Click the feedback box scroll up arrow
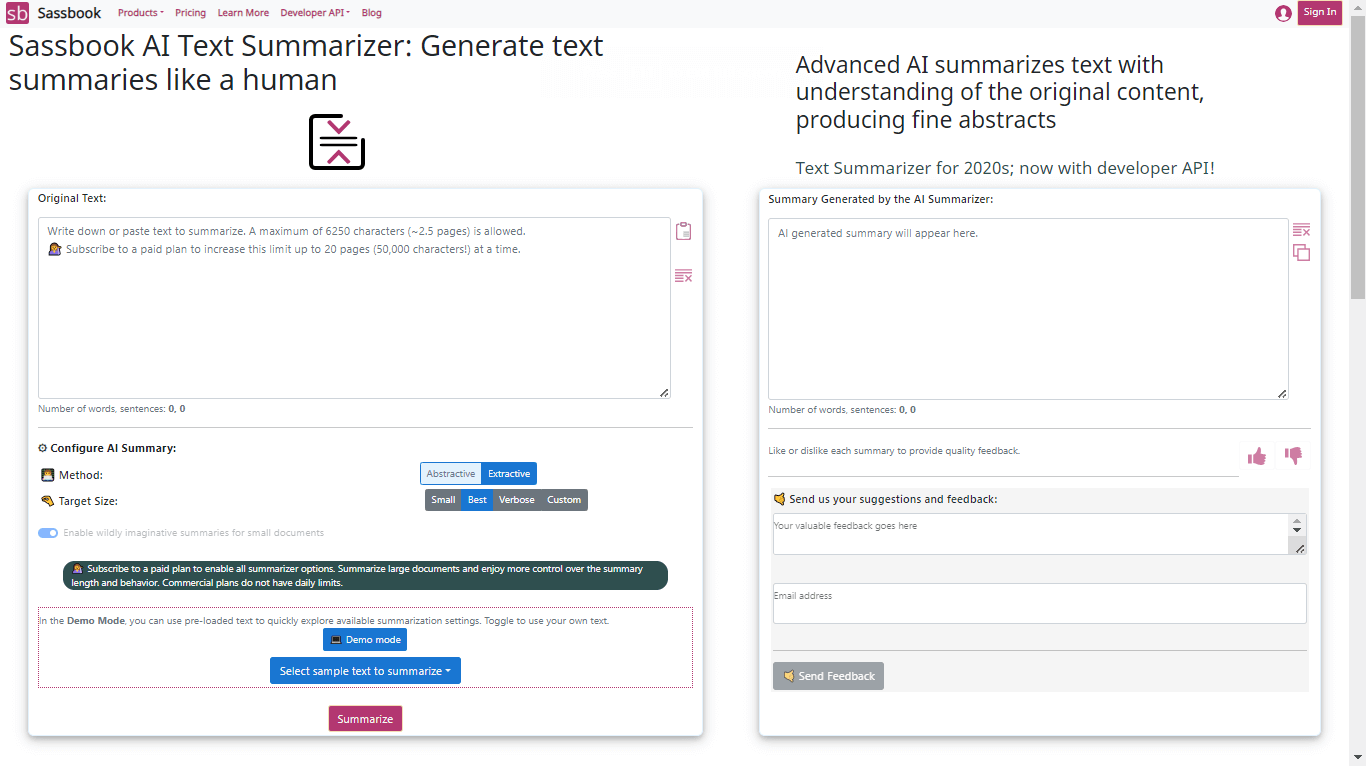Image resolution: width=1366 pixels, height=766 pixels. point(1298,521)
